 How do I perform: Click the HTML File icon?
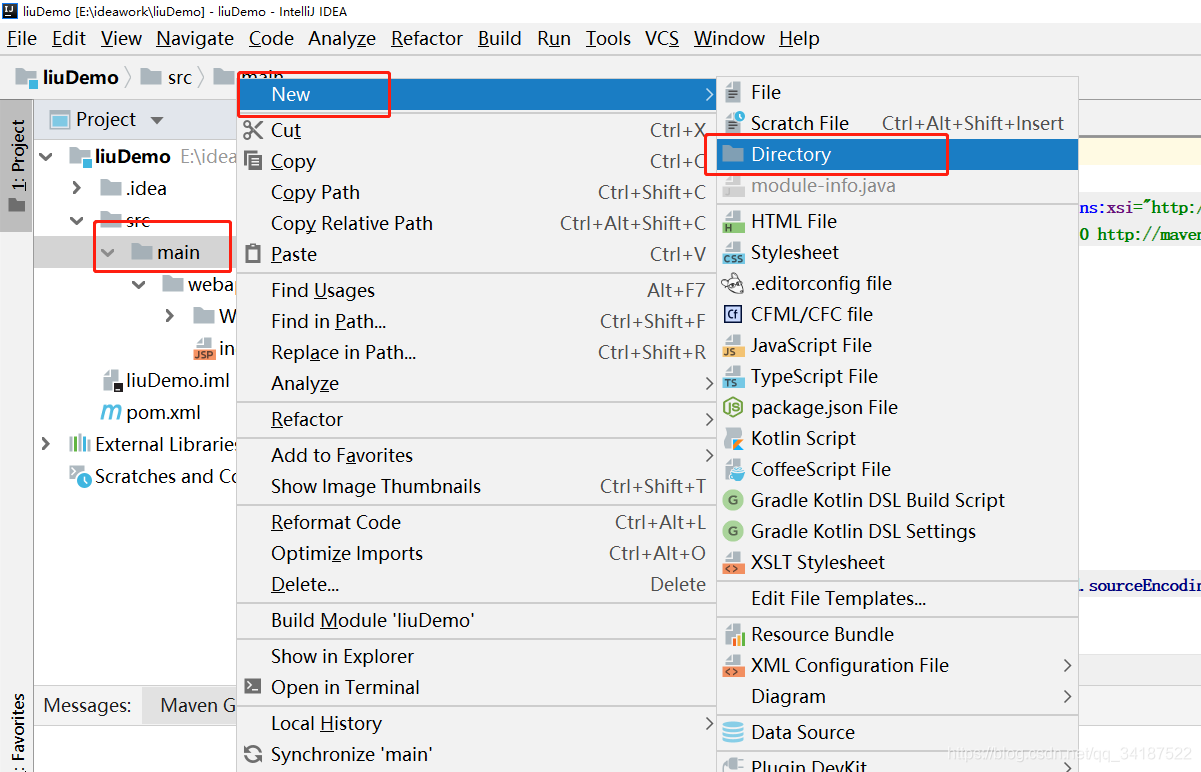(x=733, y=221)
